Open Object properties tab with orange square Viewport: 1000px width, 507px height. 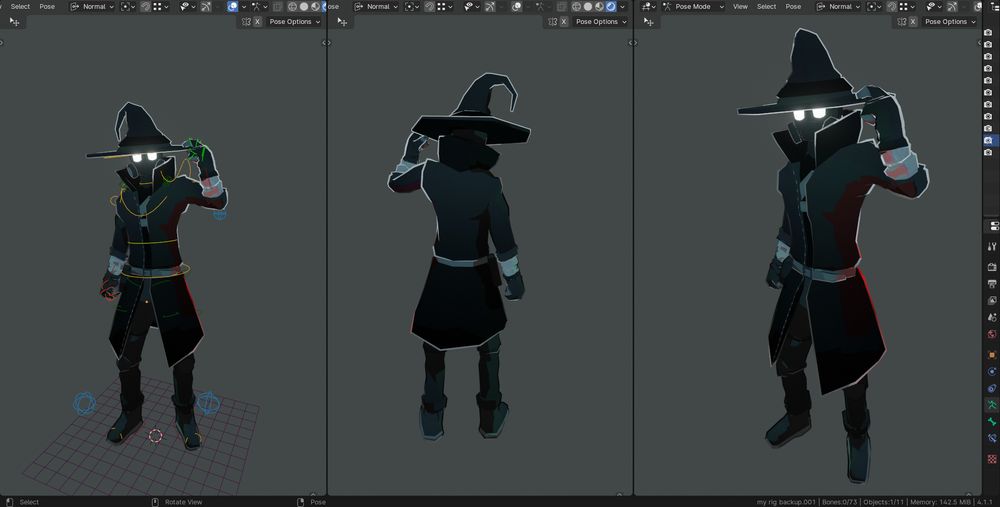992,354
